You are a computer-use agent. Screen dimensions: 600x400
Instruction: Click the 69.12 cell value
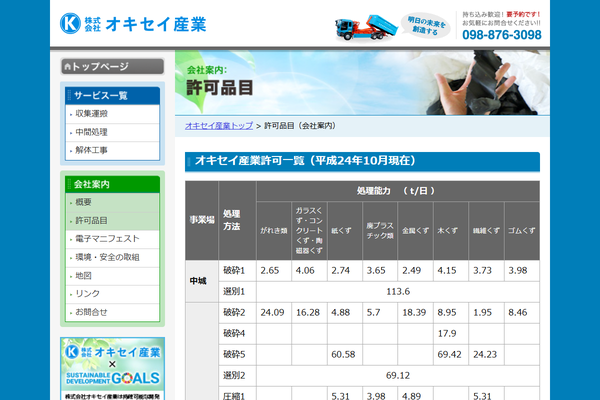[x=398, y=376]
